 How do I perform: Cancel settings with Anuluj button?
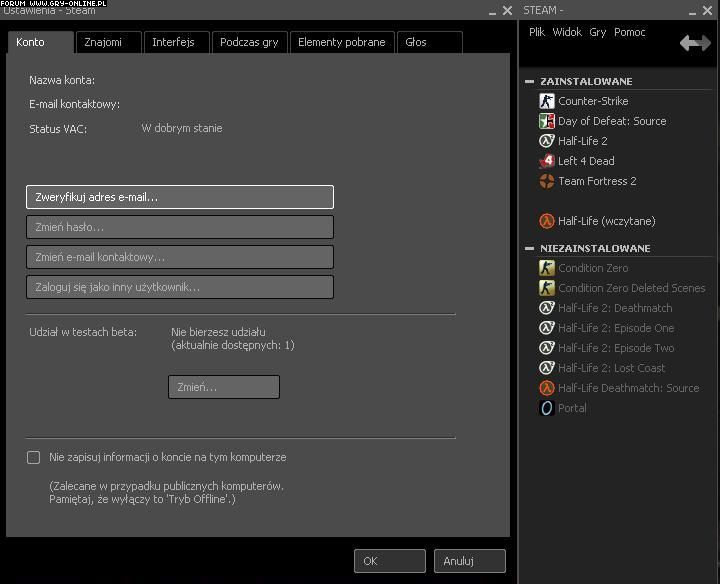point(470,561)
